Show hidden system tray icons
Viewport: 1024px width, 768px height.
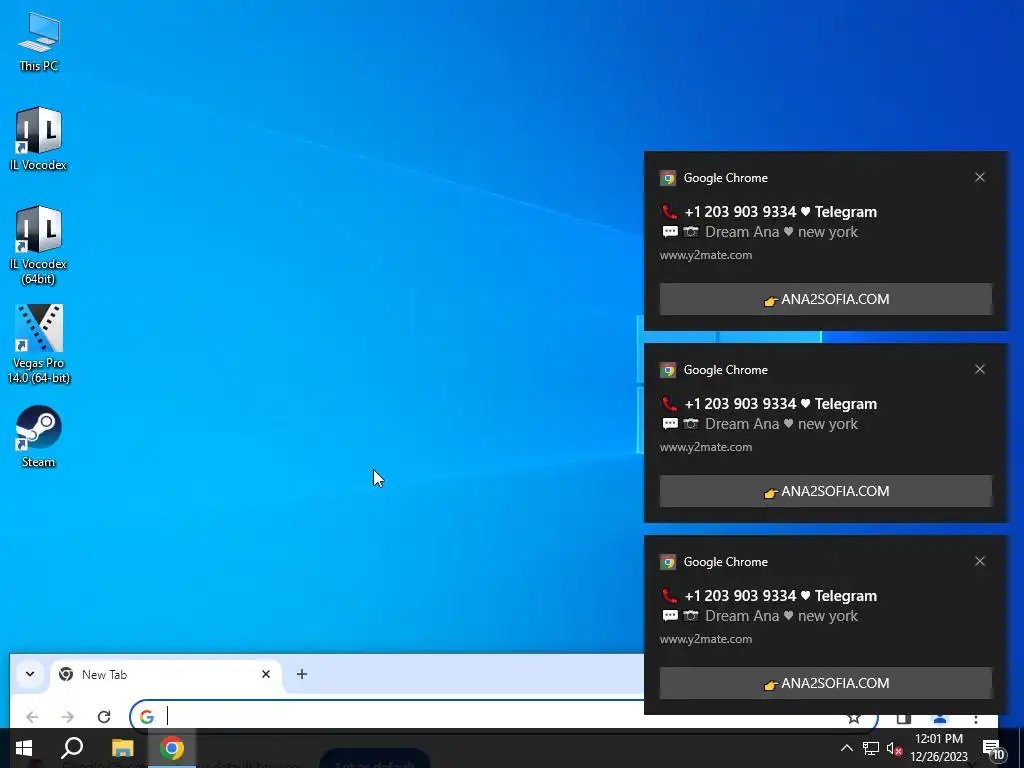(x=846, y=748)
